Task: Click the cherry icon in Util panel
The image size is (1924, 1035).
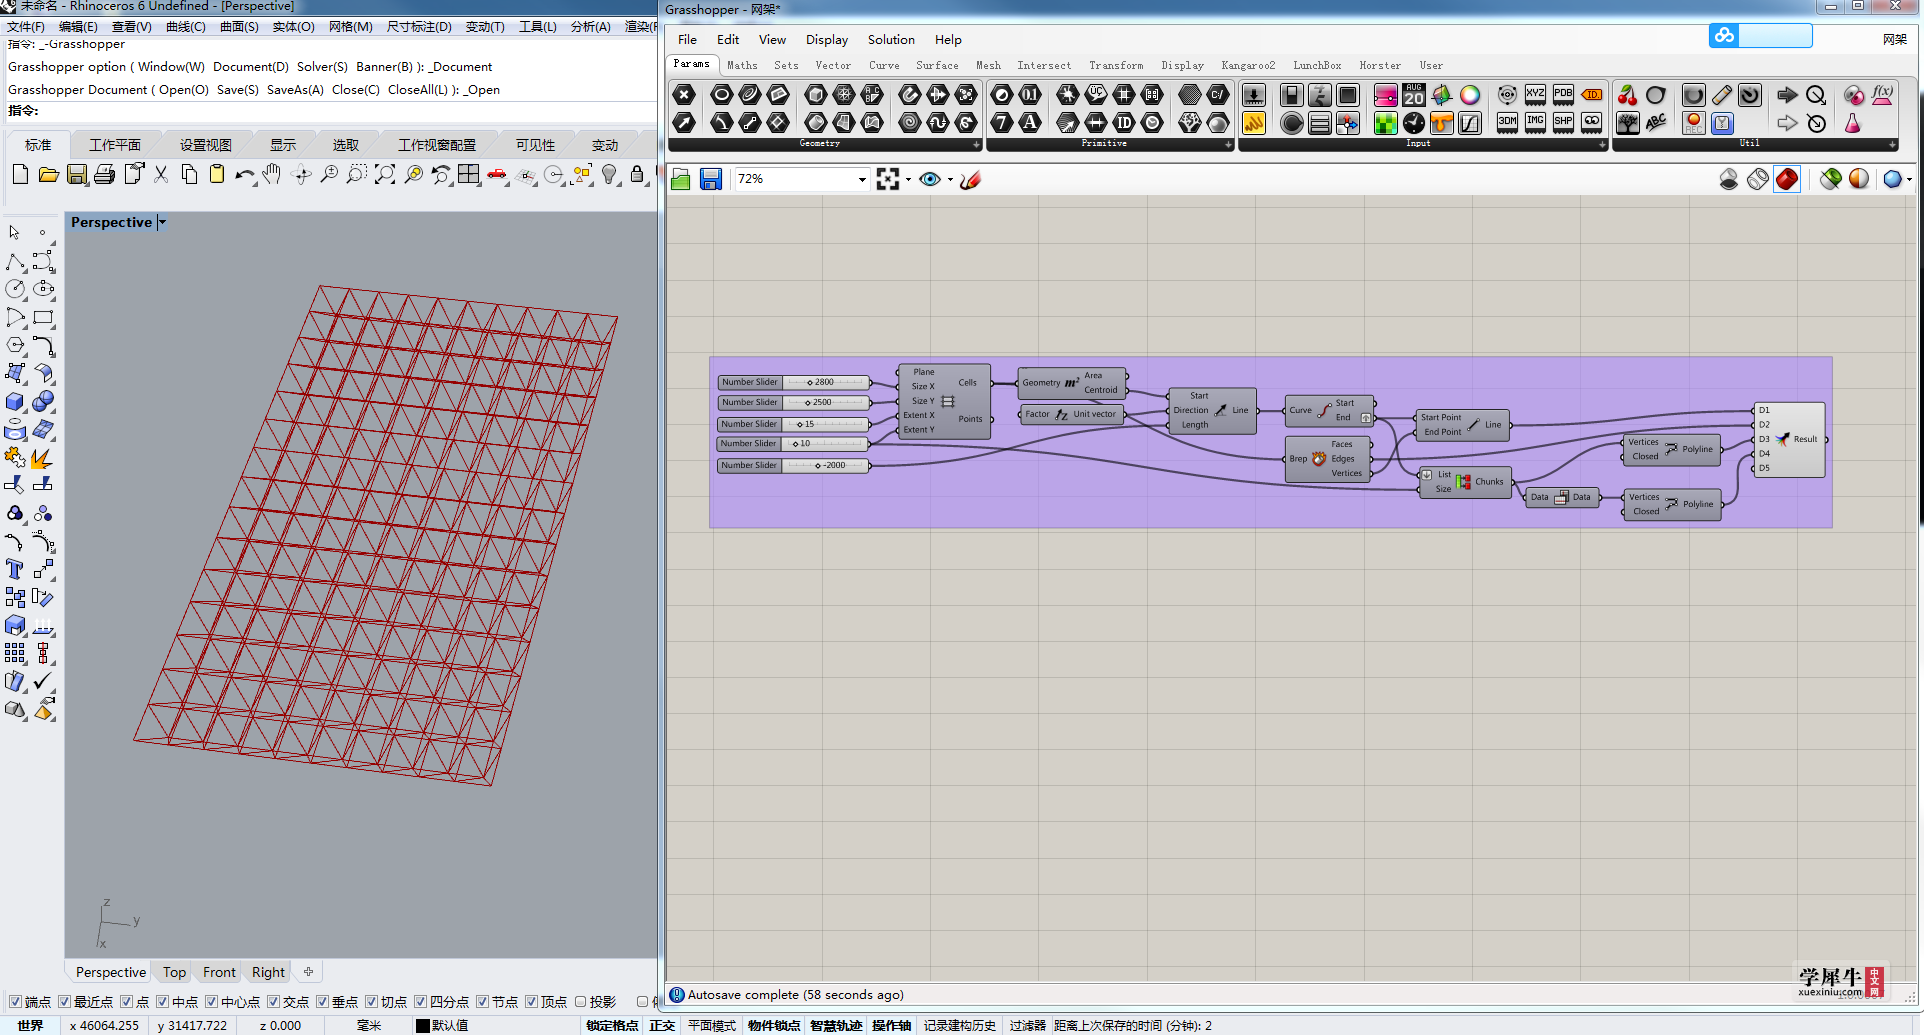Action: [x=1628, y=95]
